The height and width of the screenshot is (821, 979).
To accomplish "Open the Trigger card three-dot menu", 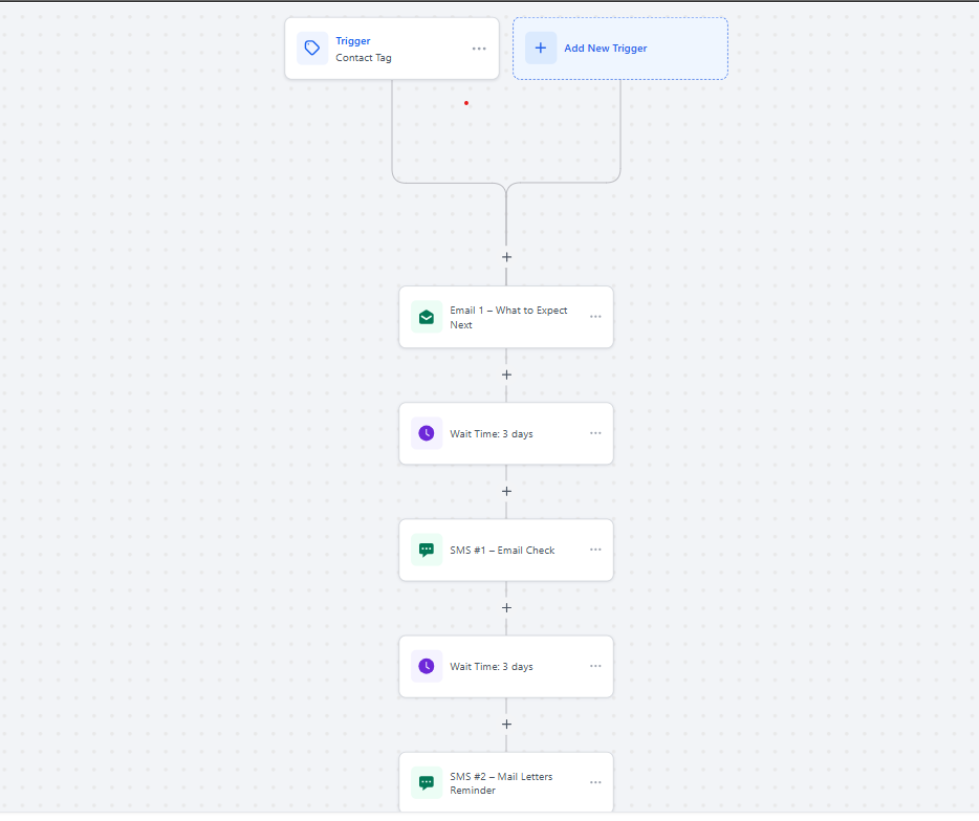I will [x=479, y=49].
